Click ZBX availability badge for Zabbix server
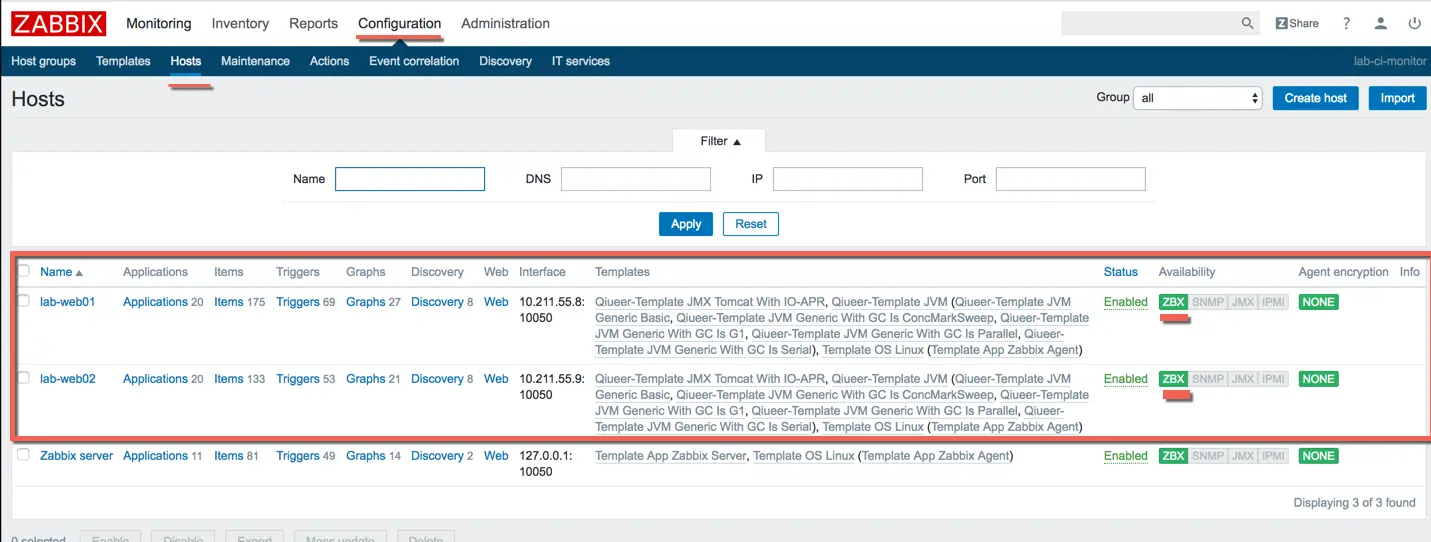The height and width of the screenshot is (542, 1431). pyautogui.click(x=1173, y=456)
